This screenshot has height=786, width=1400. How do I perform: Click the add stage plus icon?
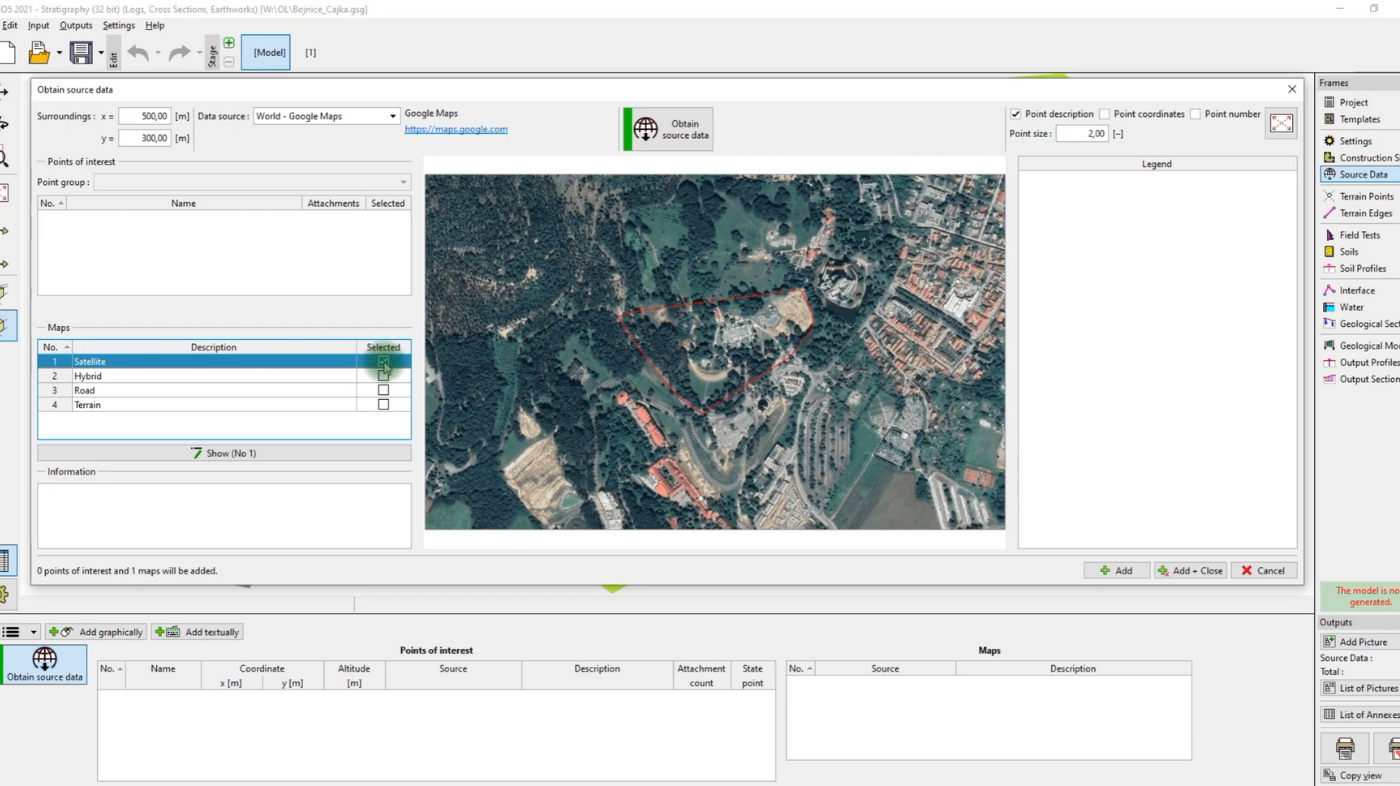[x=229, y=43]
